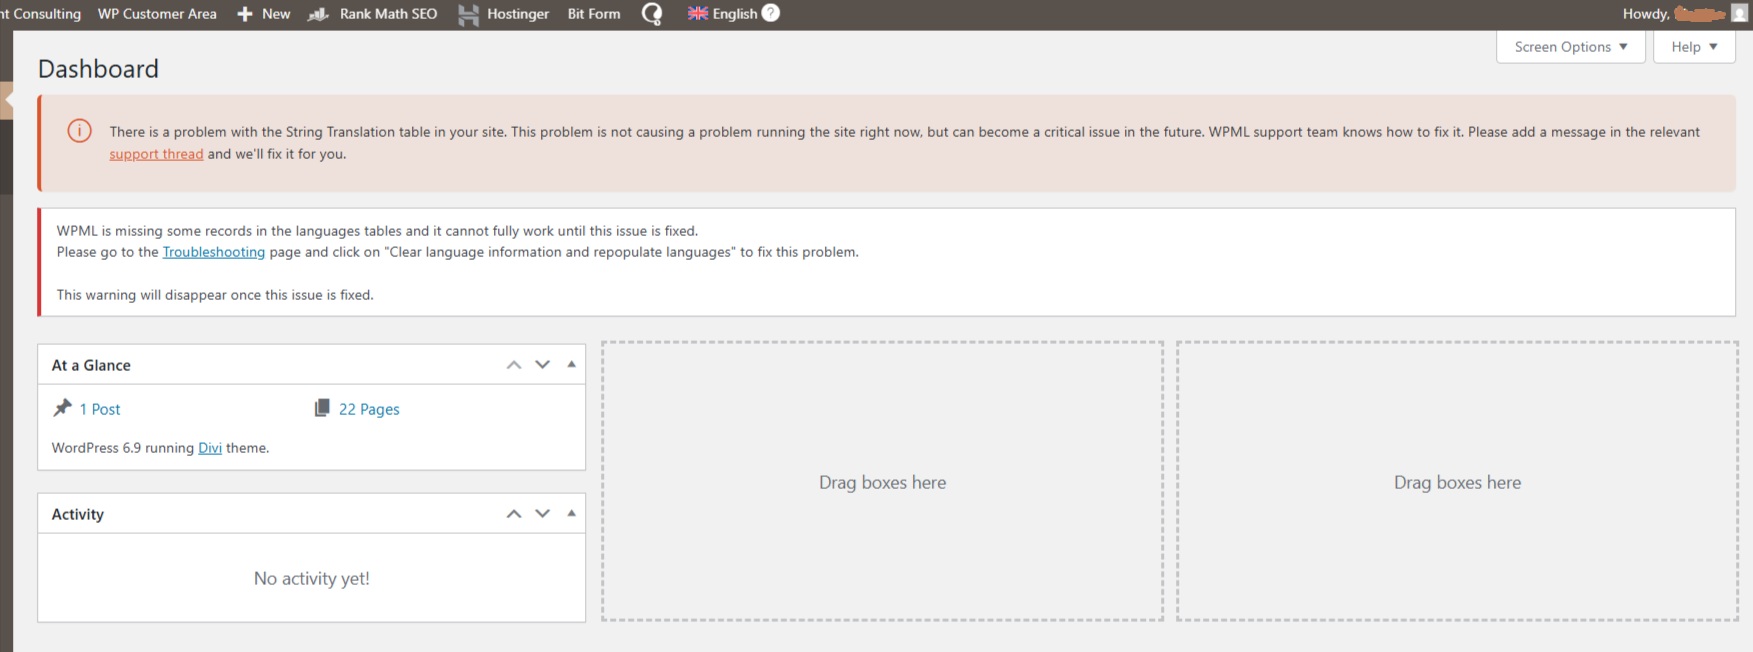
Task: Collapse the Activity panel
Action: click(x=572, y=514)
